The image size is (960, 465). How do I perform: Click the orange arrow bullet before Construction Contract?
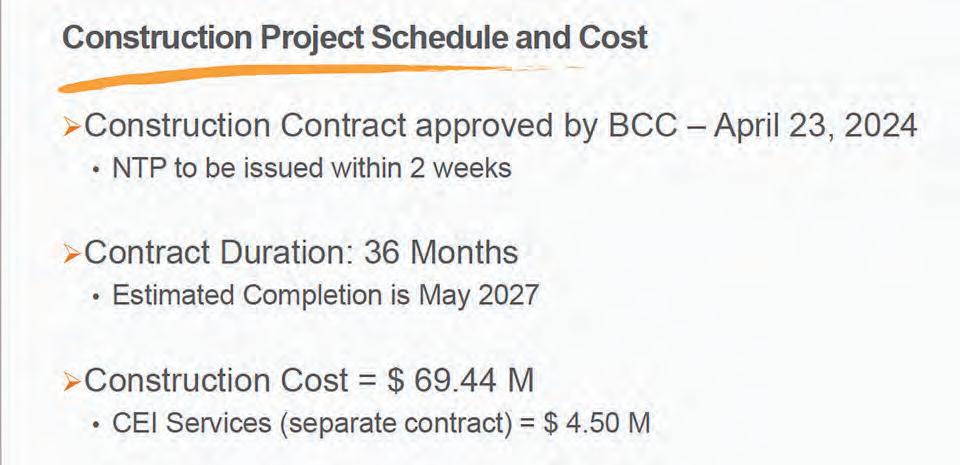click(72, 128)
